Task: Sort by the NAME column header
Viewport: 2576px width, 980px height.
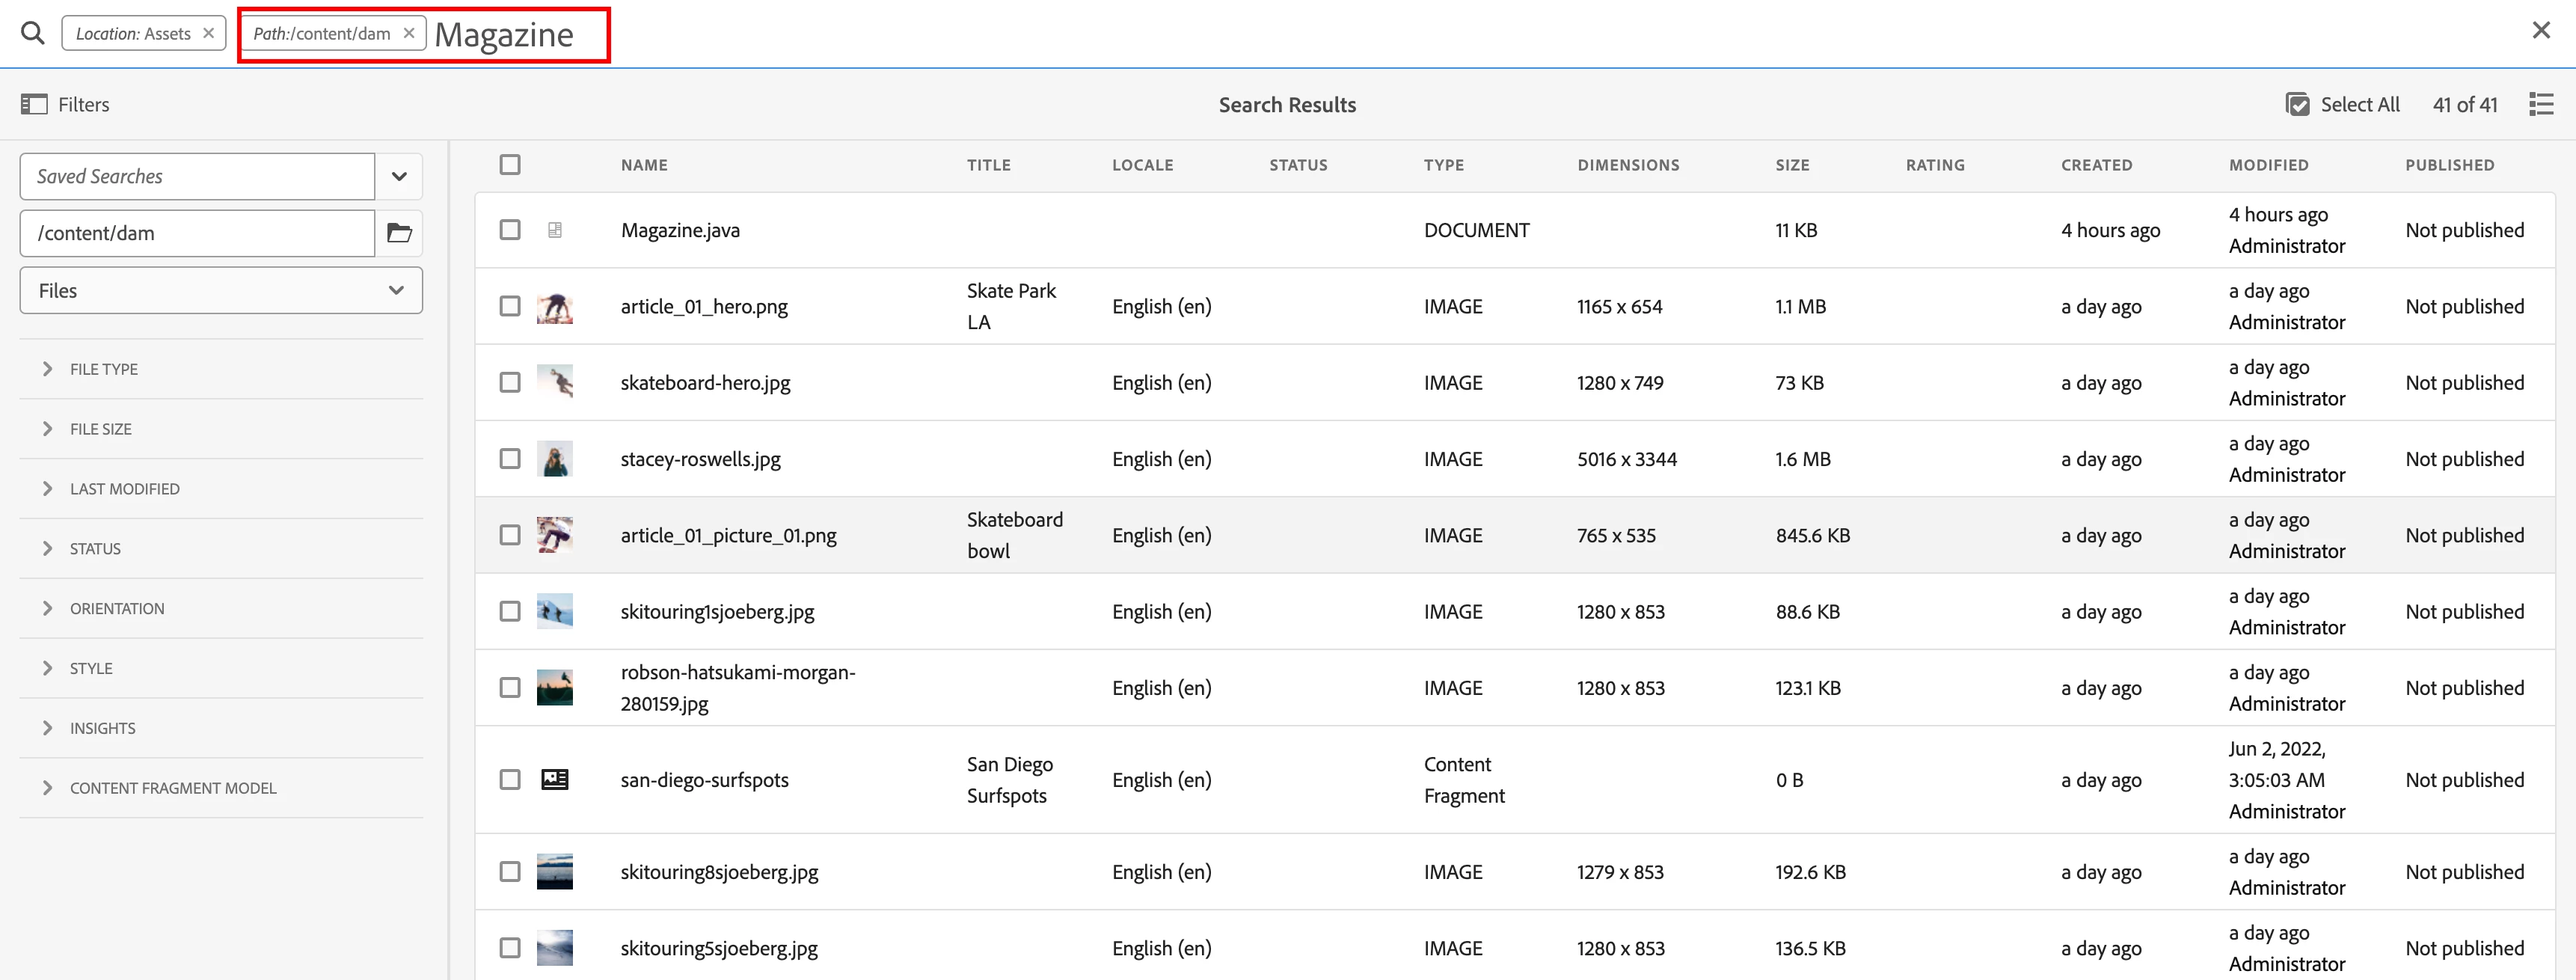Action: (x=644, y=165)
